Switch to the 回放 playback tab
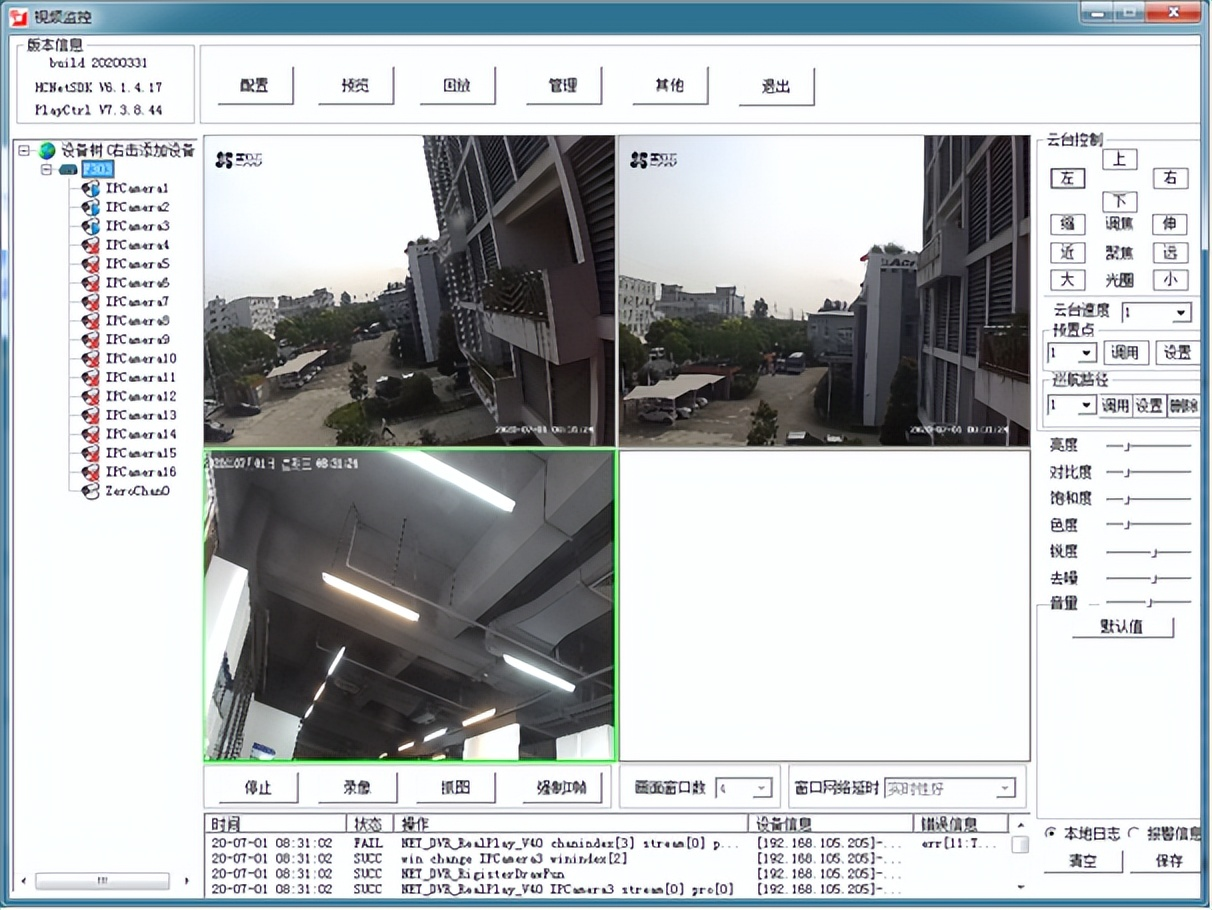This screenshot has height=910, width=1212. (x=457, y=86)
